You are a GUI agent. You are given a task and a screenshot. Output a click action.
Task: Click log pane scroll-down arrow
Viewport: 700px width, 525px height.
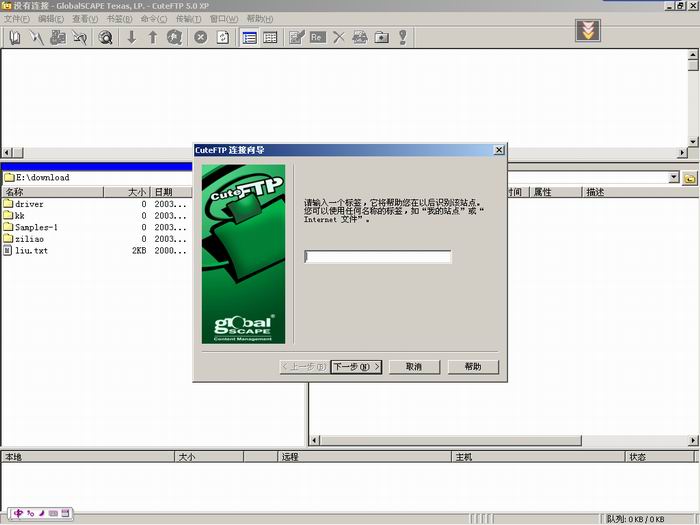[x=692, y=142]
